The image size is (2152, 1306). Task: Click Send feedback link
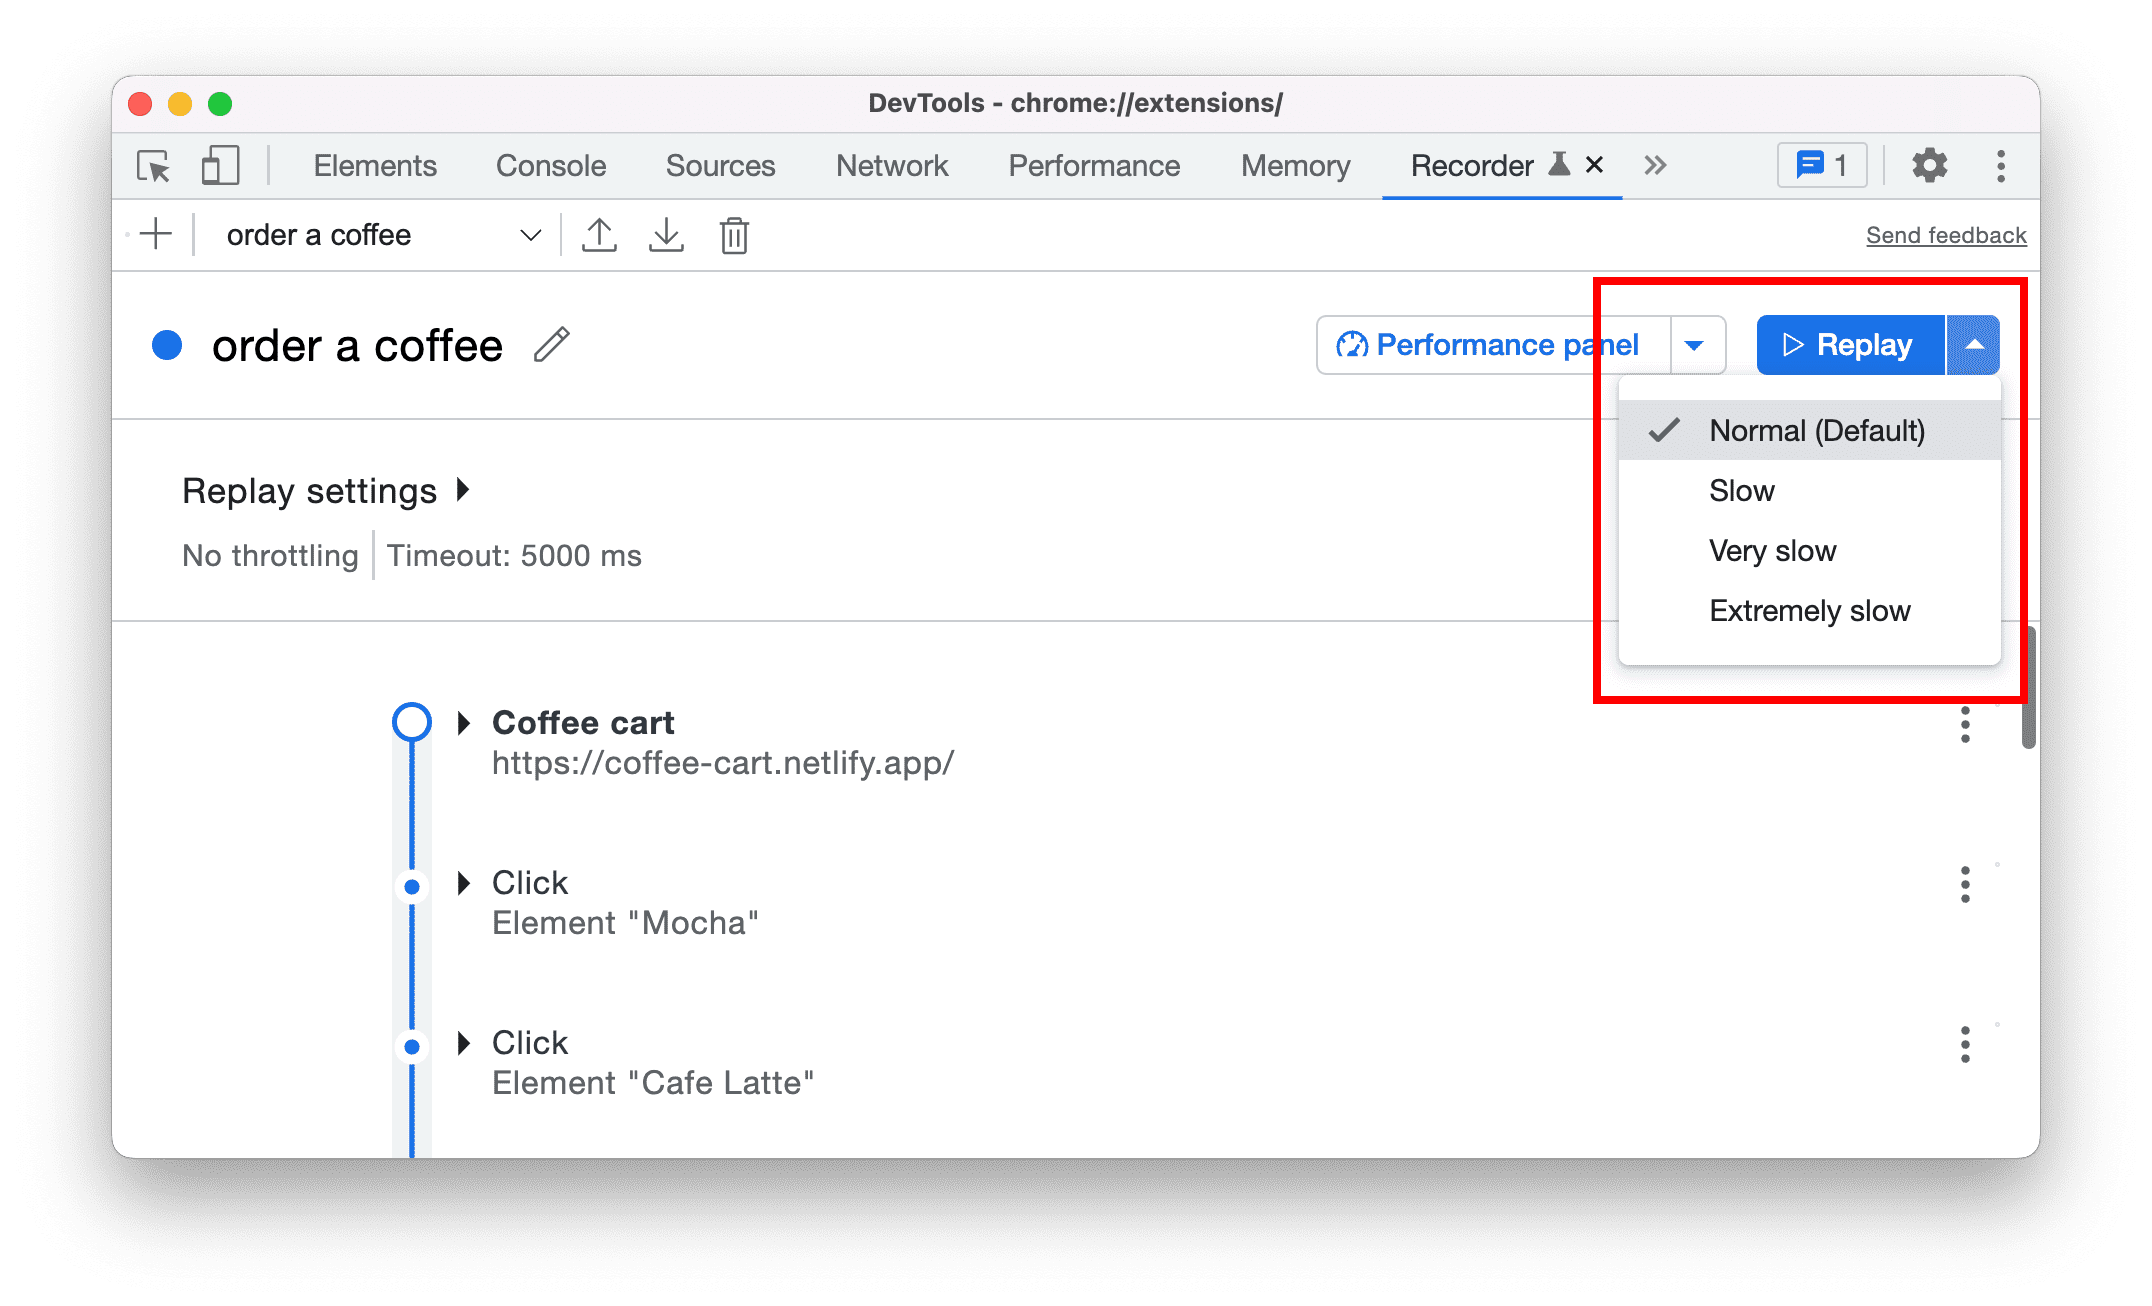click(x=1944, y=237)
